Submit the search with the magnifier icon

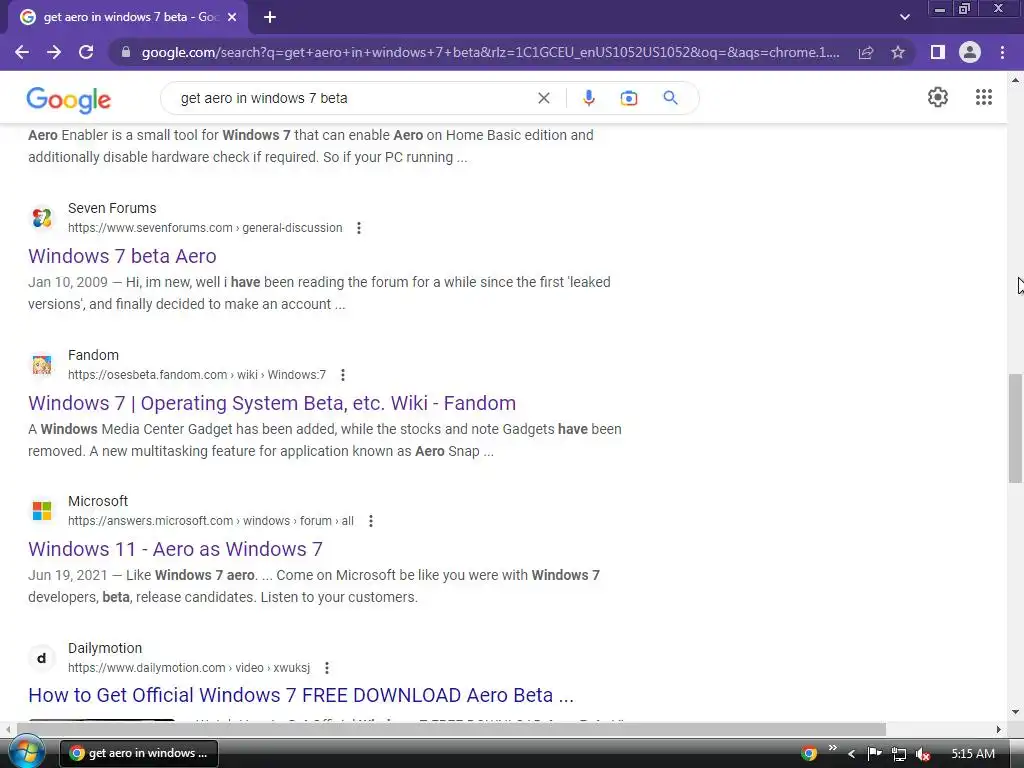[x=670, y=98]
